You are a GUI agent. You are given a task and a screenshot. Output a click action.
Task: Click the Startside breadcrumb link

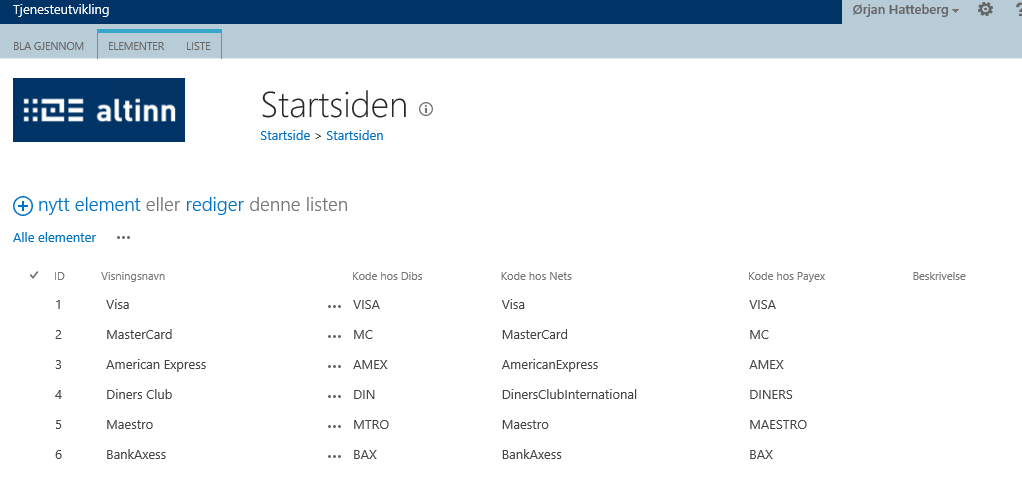284,136
